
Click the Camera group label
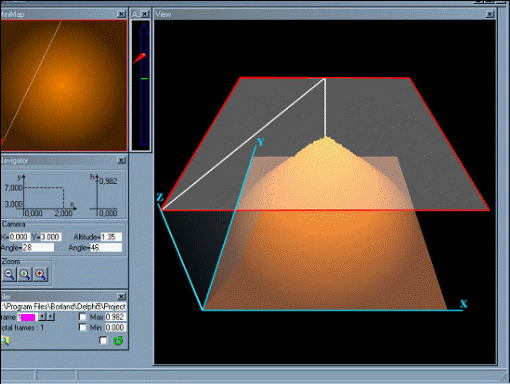13,224
